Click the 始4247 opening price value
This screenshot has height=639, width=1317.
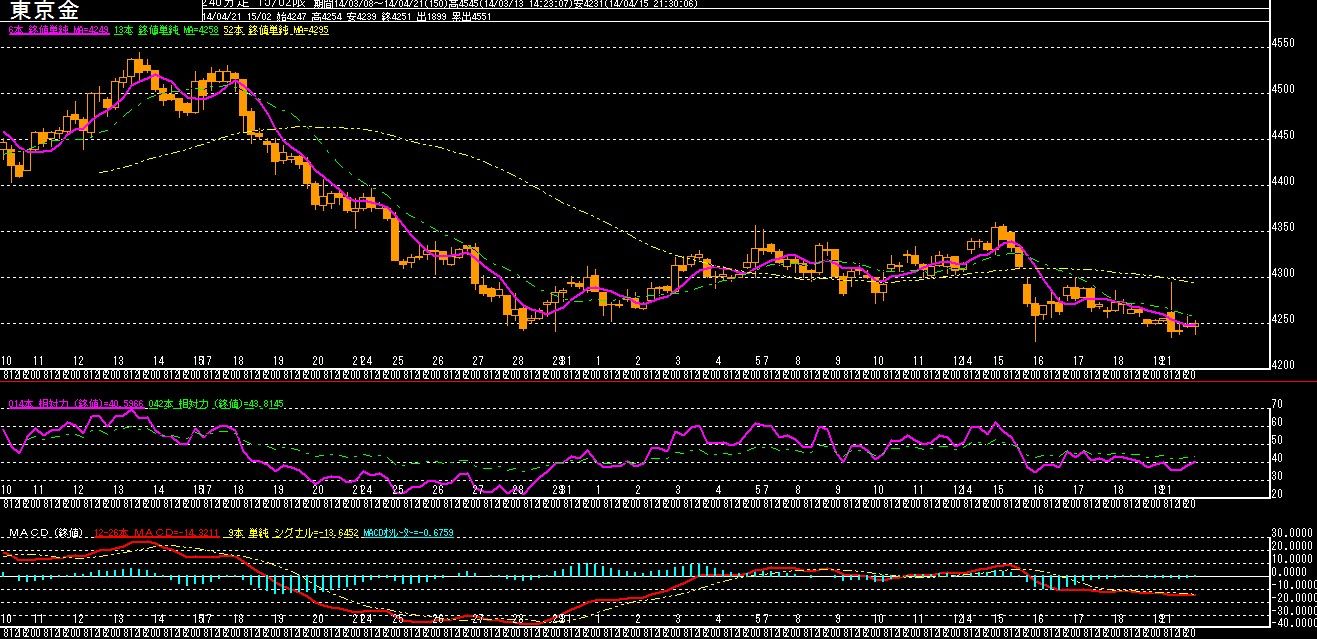[290, 17]
